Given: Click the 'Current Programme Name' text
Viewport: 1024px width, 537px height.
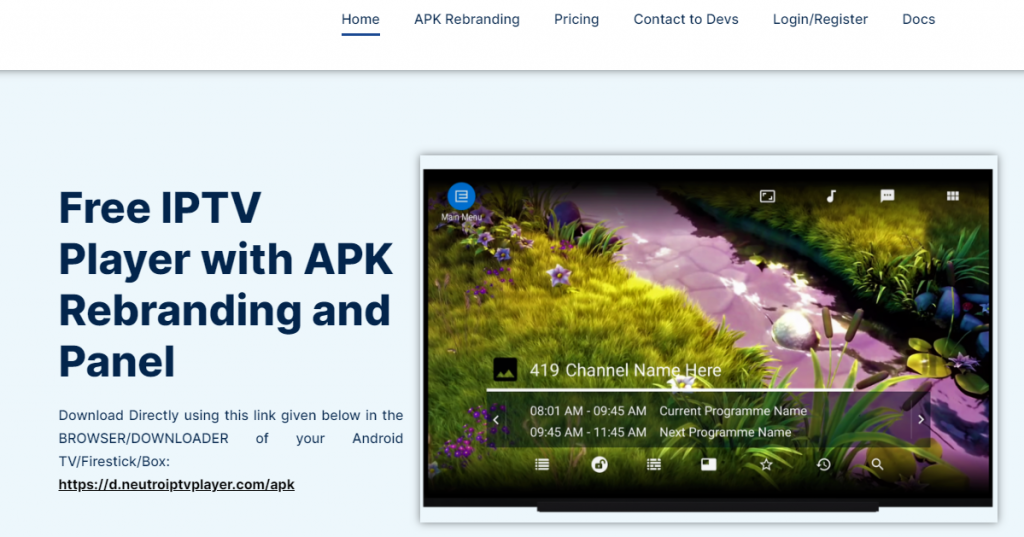Looking at the screenshot, I should click(x=733, y=411).
